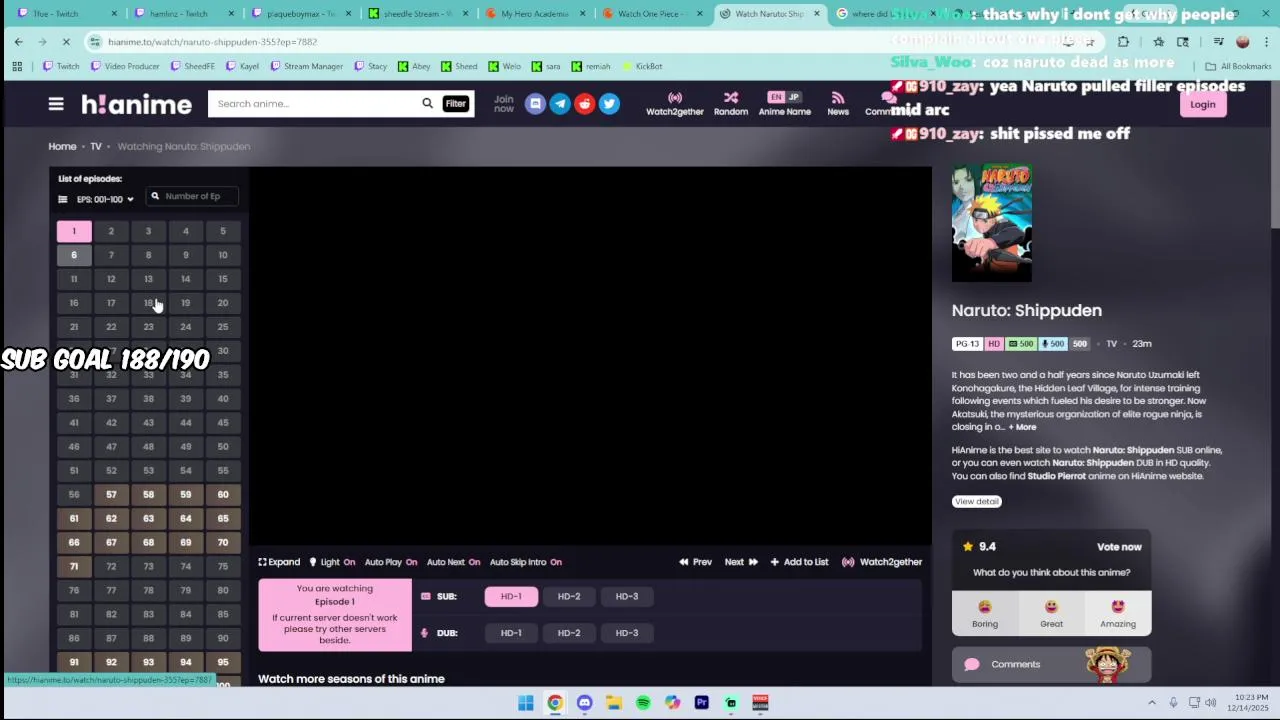1280x720 pixels.
Task: Click the Expand player icon
Action: pos(263,562)
